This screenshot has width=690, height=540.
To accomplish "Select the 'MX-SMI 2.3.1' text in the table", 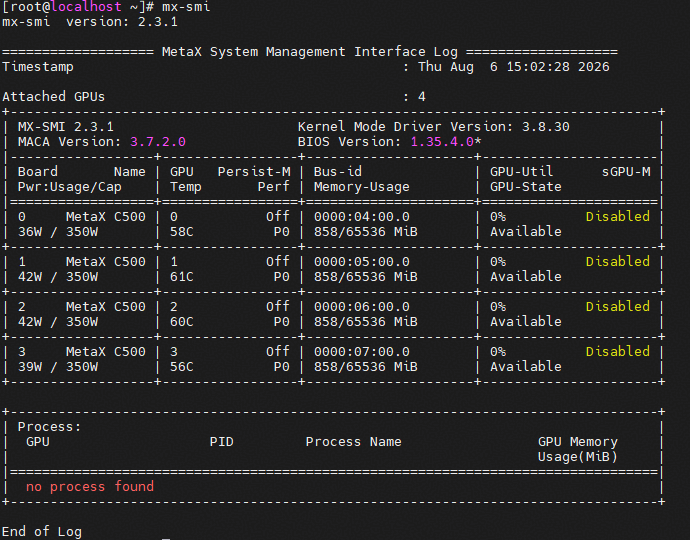I will pos(66,127).
